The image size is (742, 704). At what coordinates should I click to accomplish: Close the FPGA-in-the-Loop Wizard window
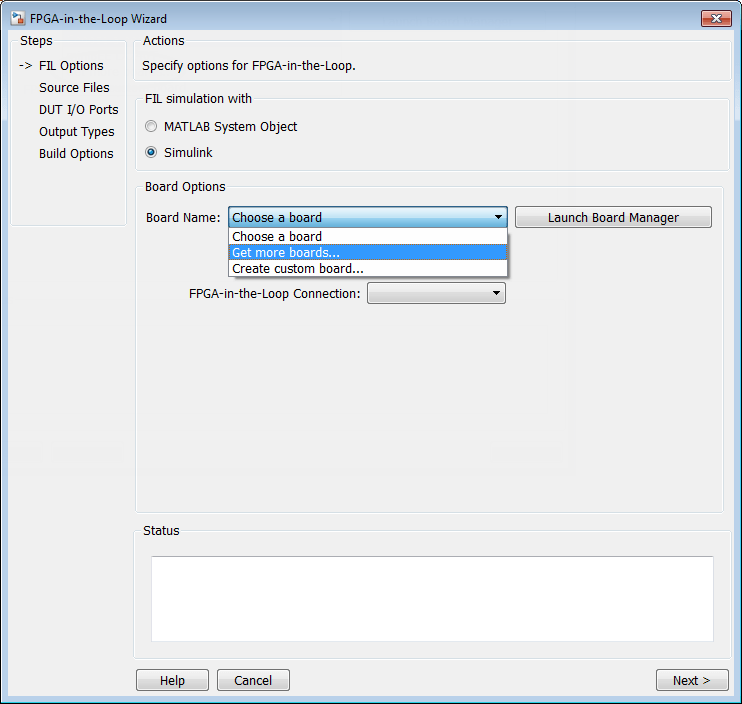[x=716, y=18]
